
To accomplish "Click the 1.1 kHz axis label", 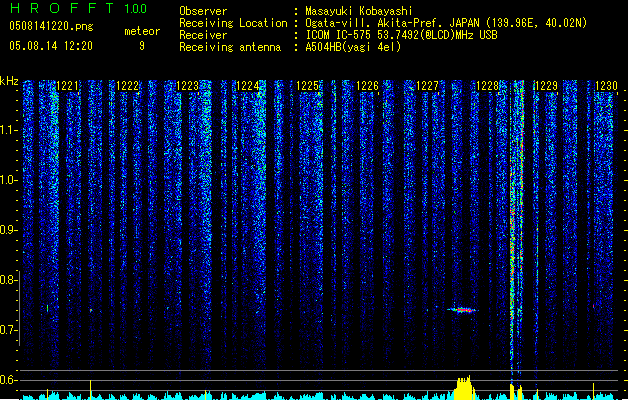I will point(8,130).
